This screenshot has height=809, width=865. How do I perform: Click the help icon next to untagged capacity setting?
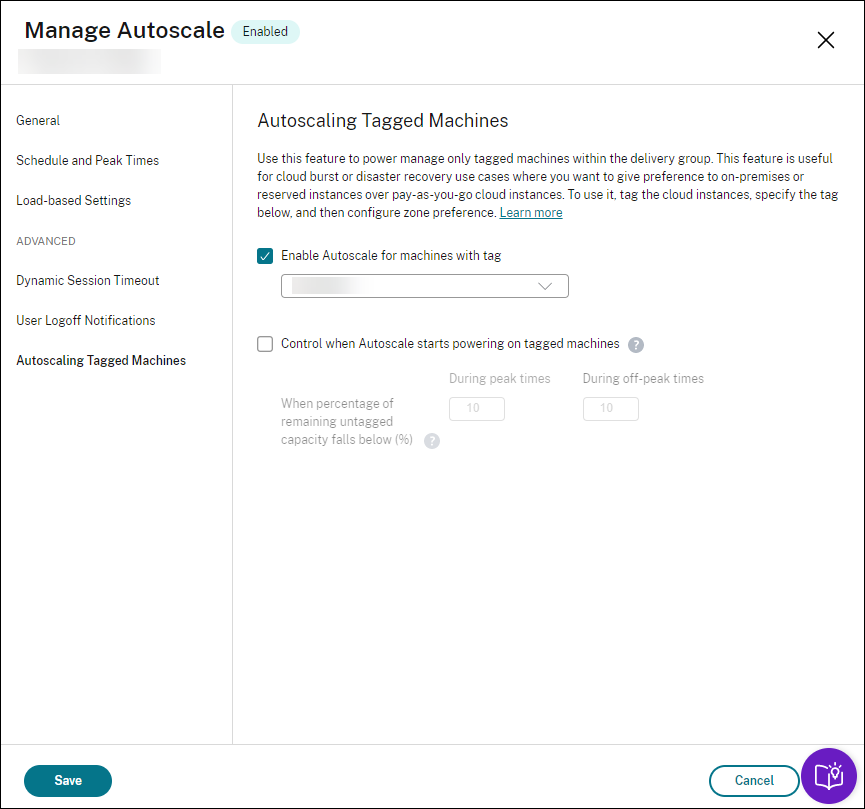click(432, 440)
